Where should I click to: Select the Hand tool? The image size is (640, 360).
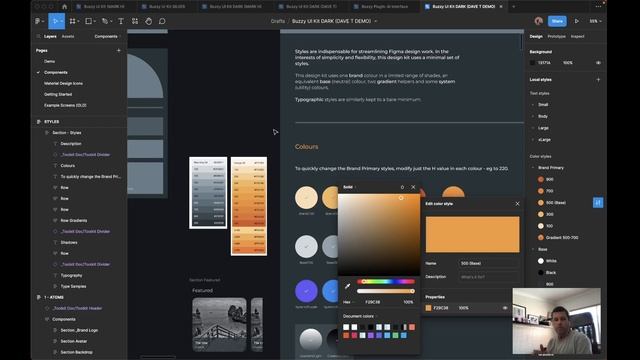(x=149, y=21)
